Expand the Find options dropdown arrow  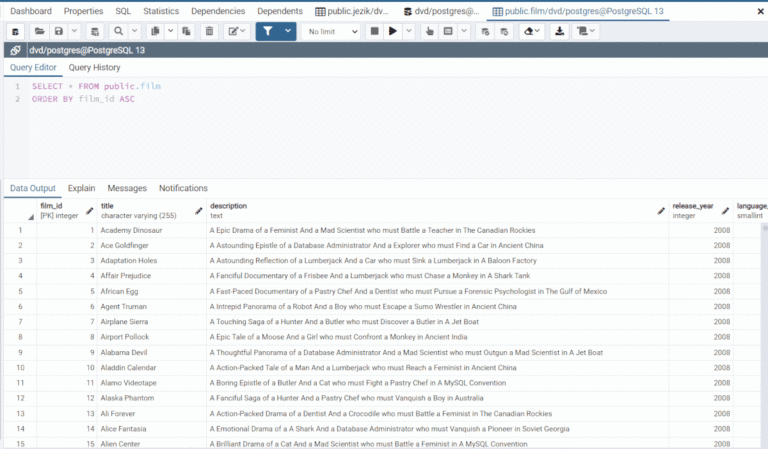point(135,32)
